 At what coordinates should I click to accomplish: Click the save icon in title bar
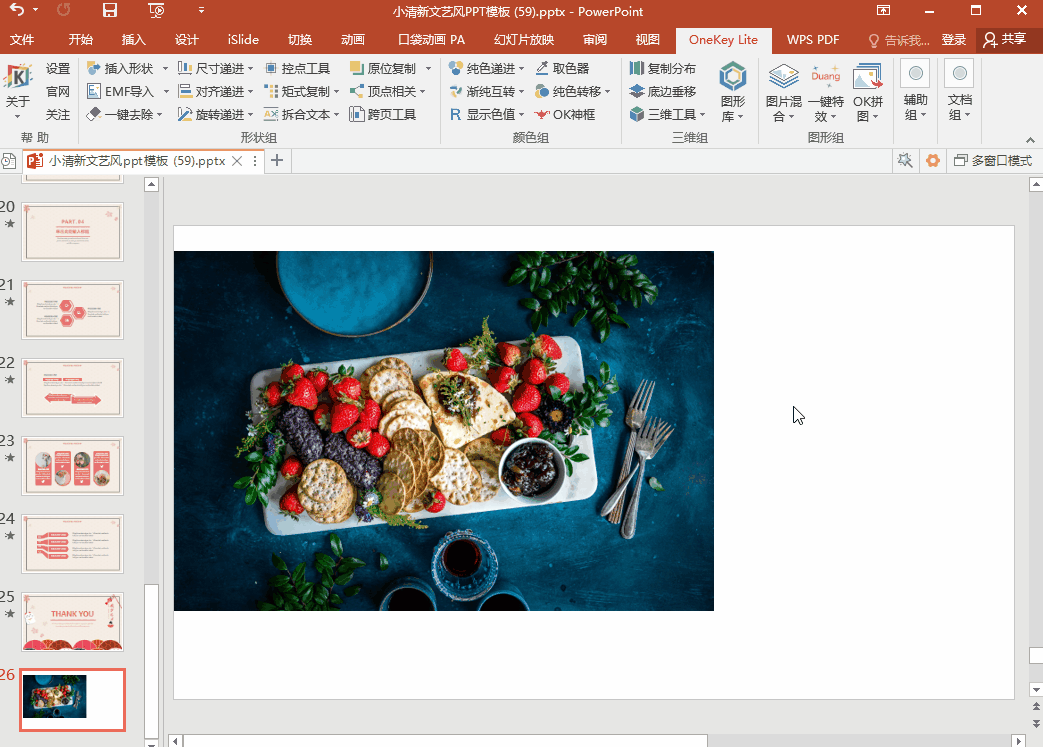110,11
